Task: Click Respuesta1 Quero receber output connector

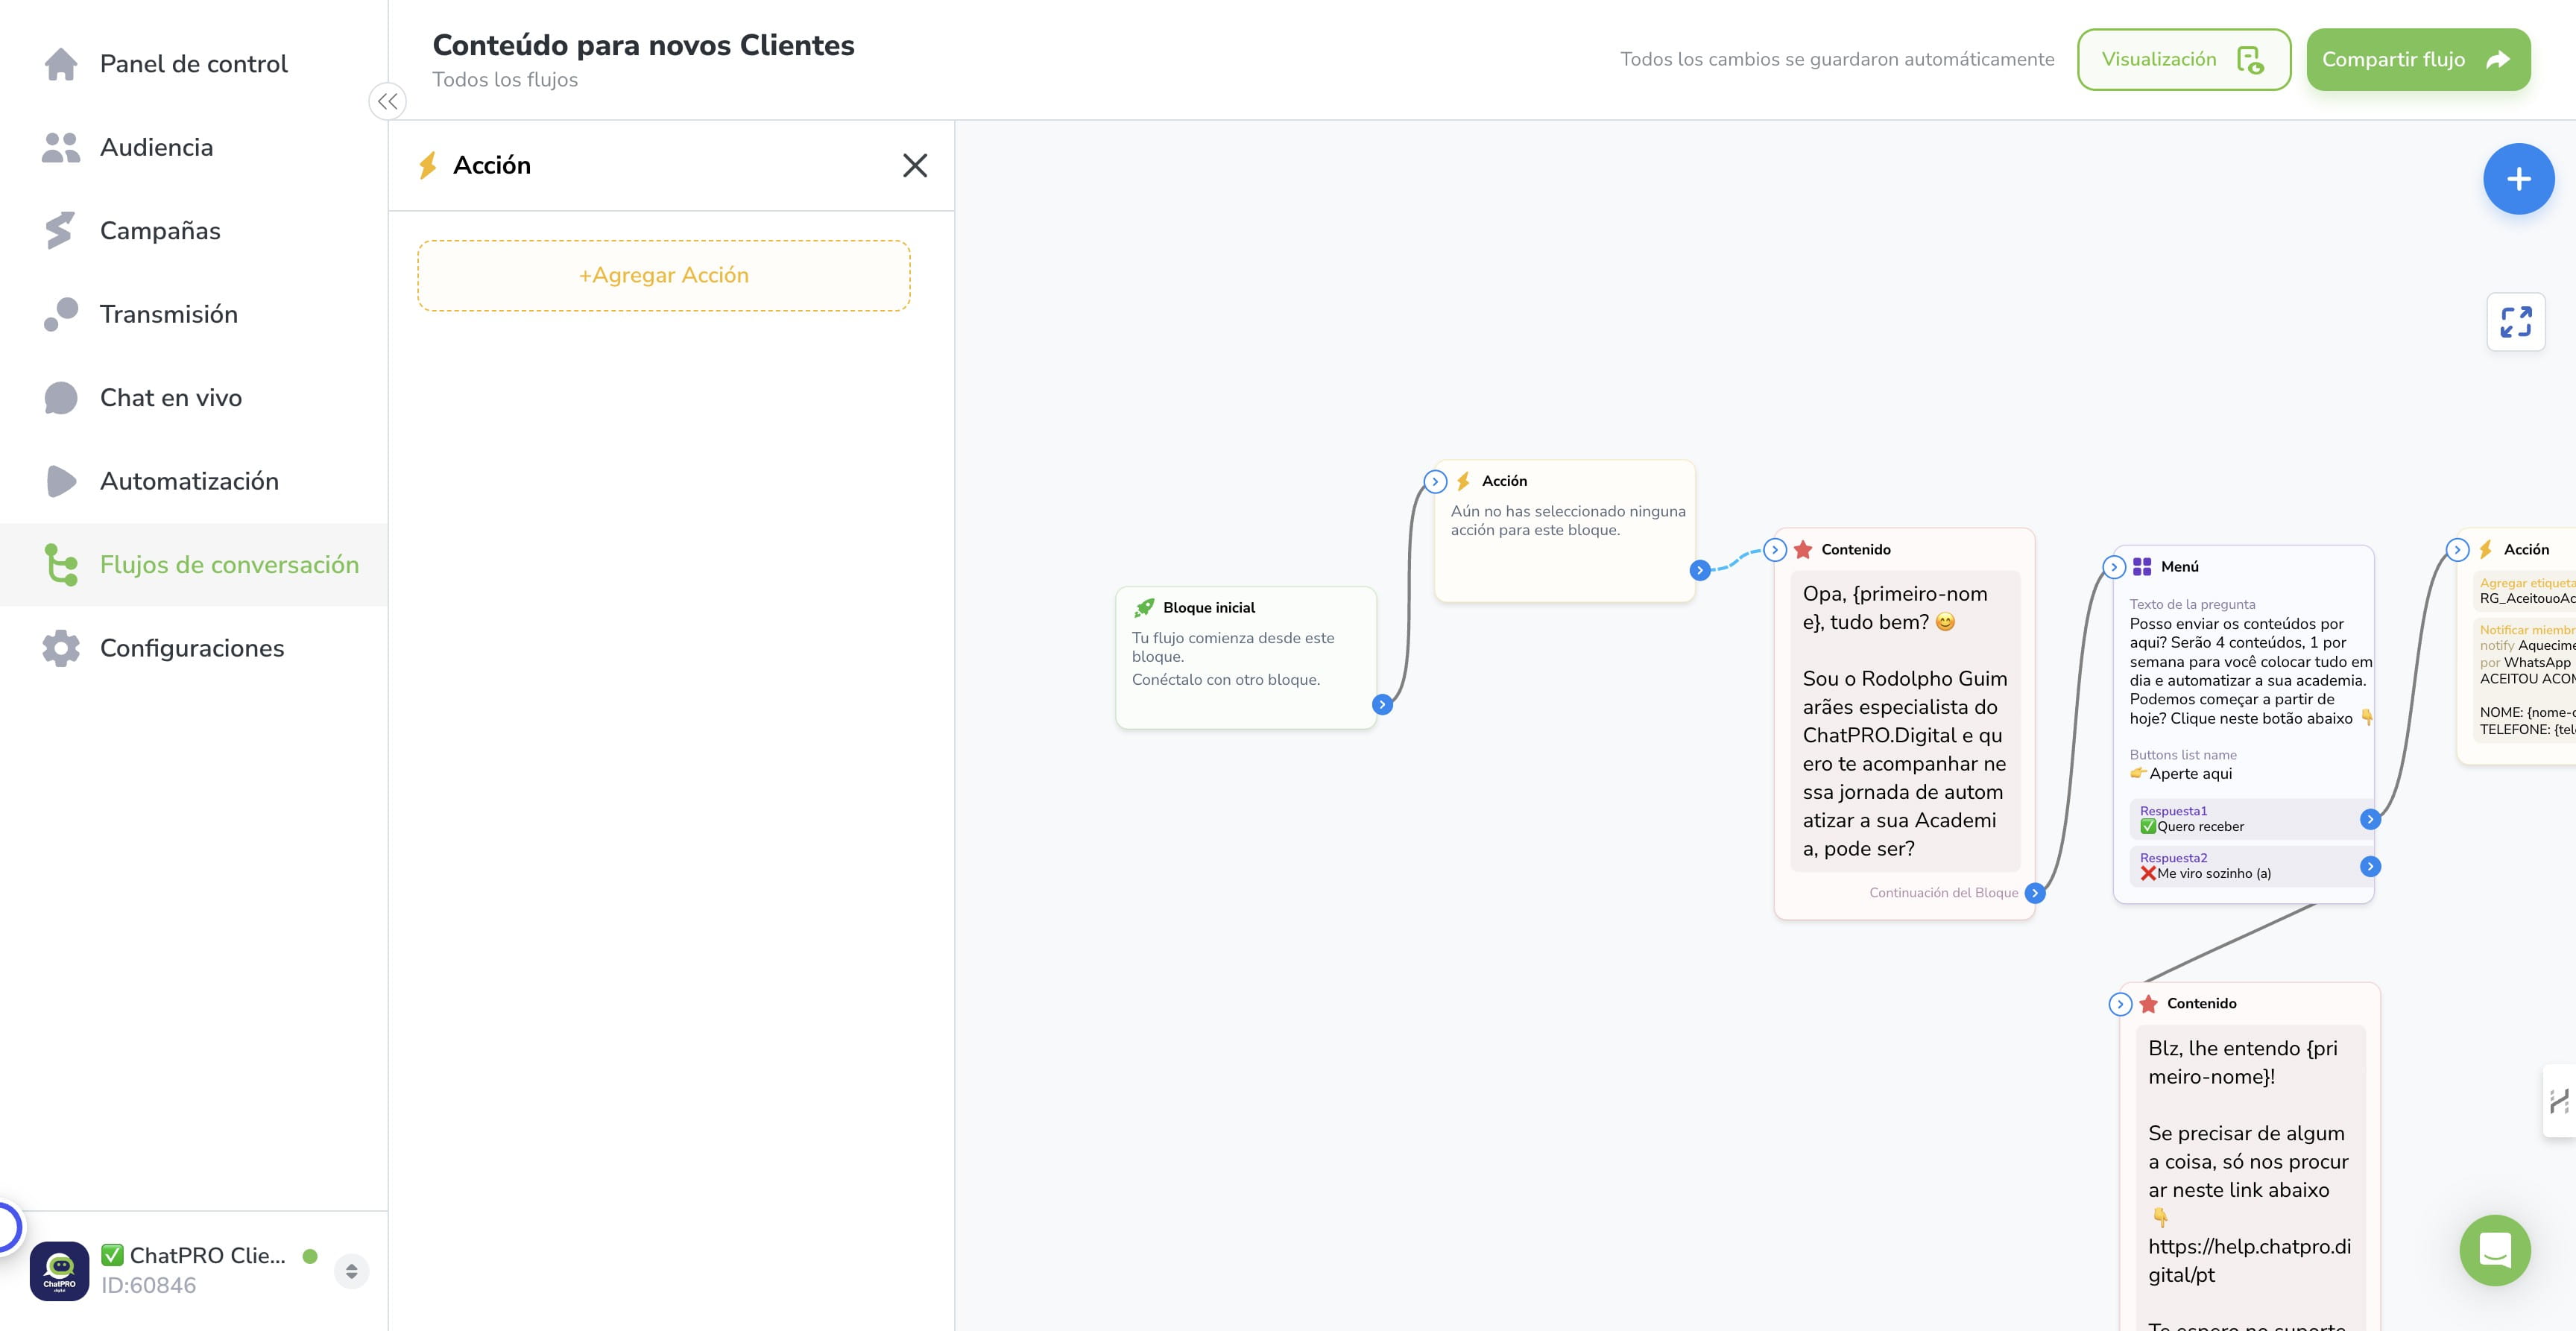Action: coord(2370,819)
